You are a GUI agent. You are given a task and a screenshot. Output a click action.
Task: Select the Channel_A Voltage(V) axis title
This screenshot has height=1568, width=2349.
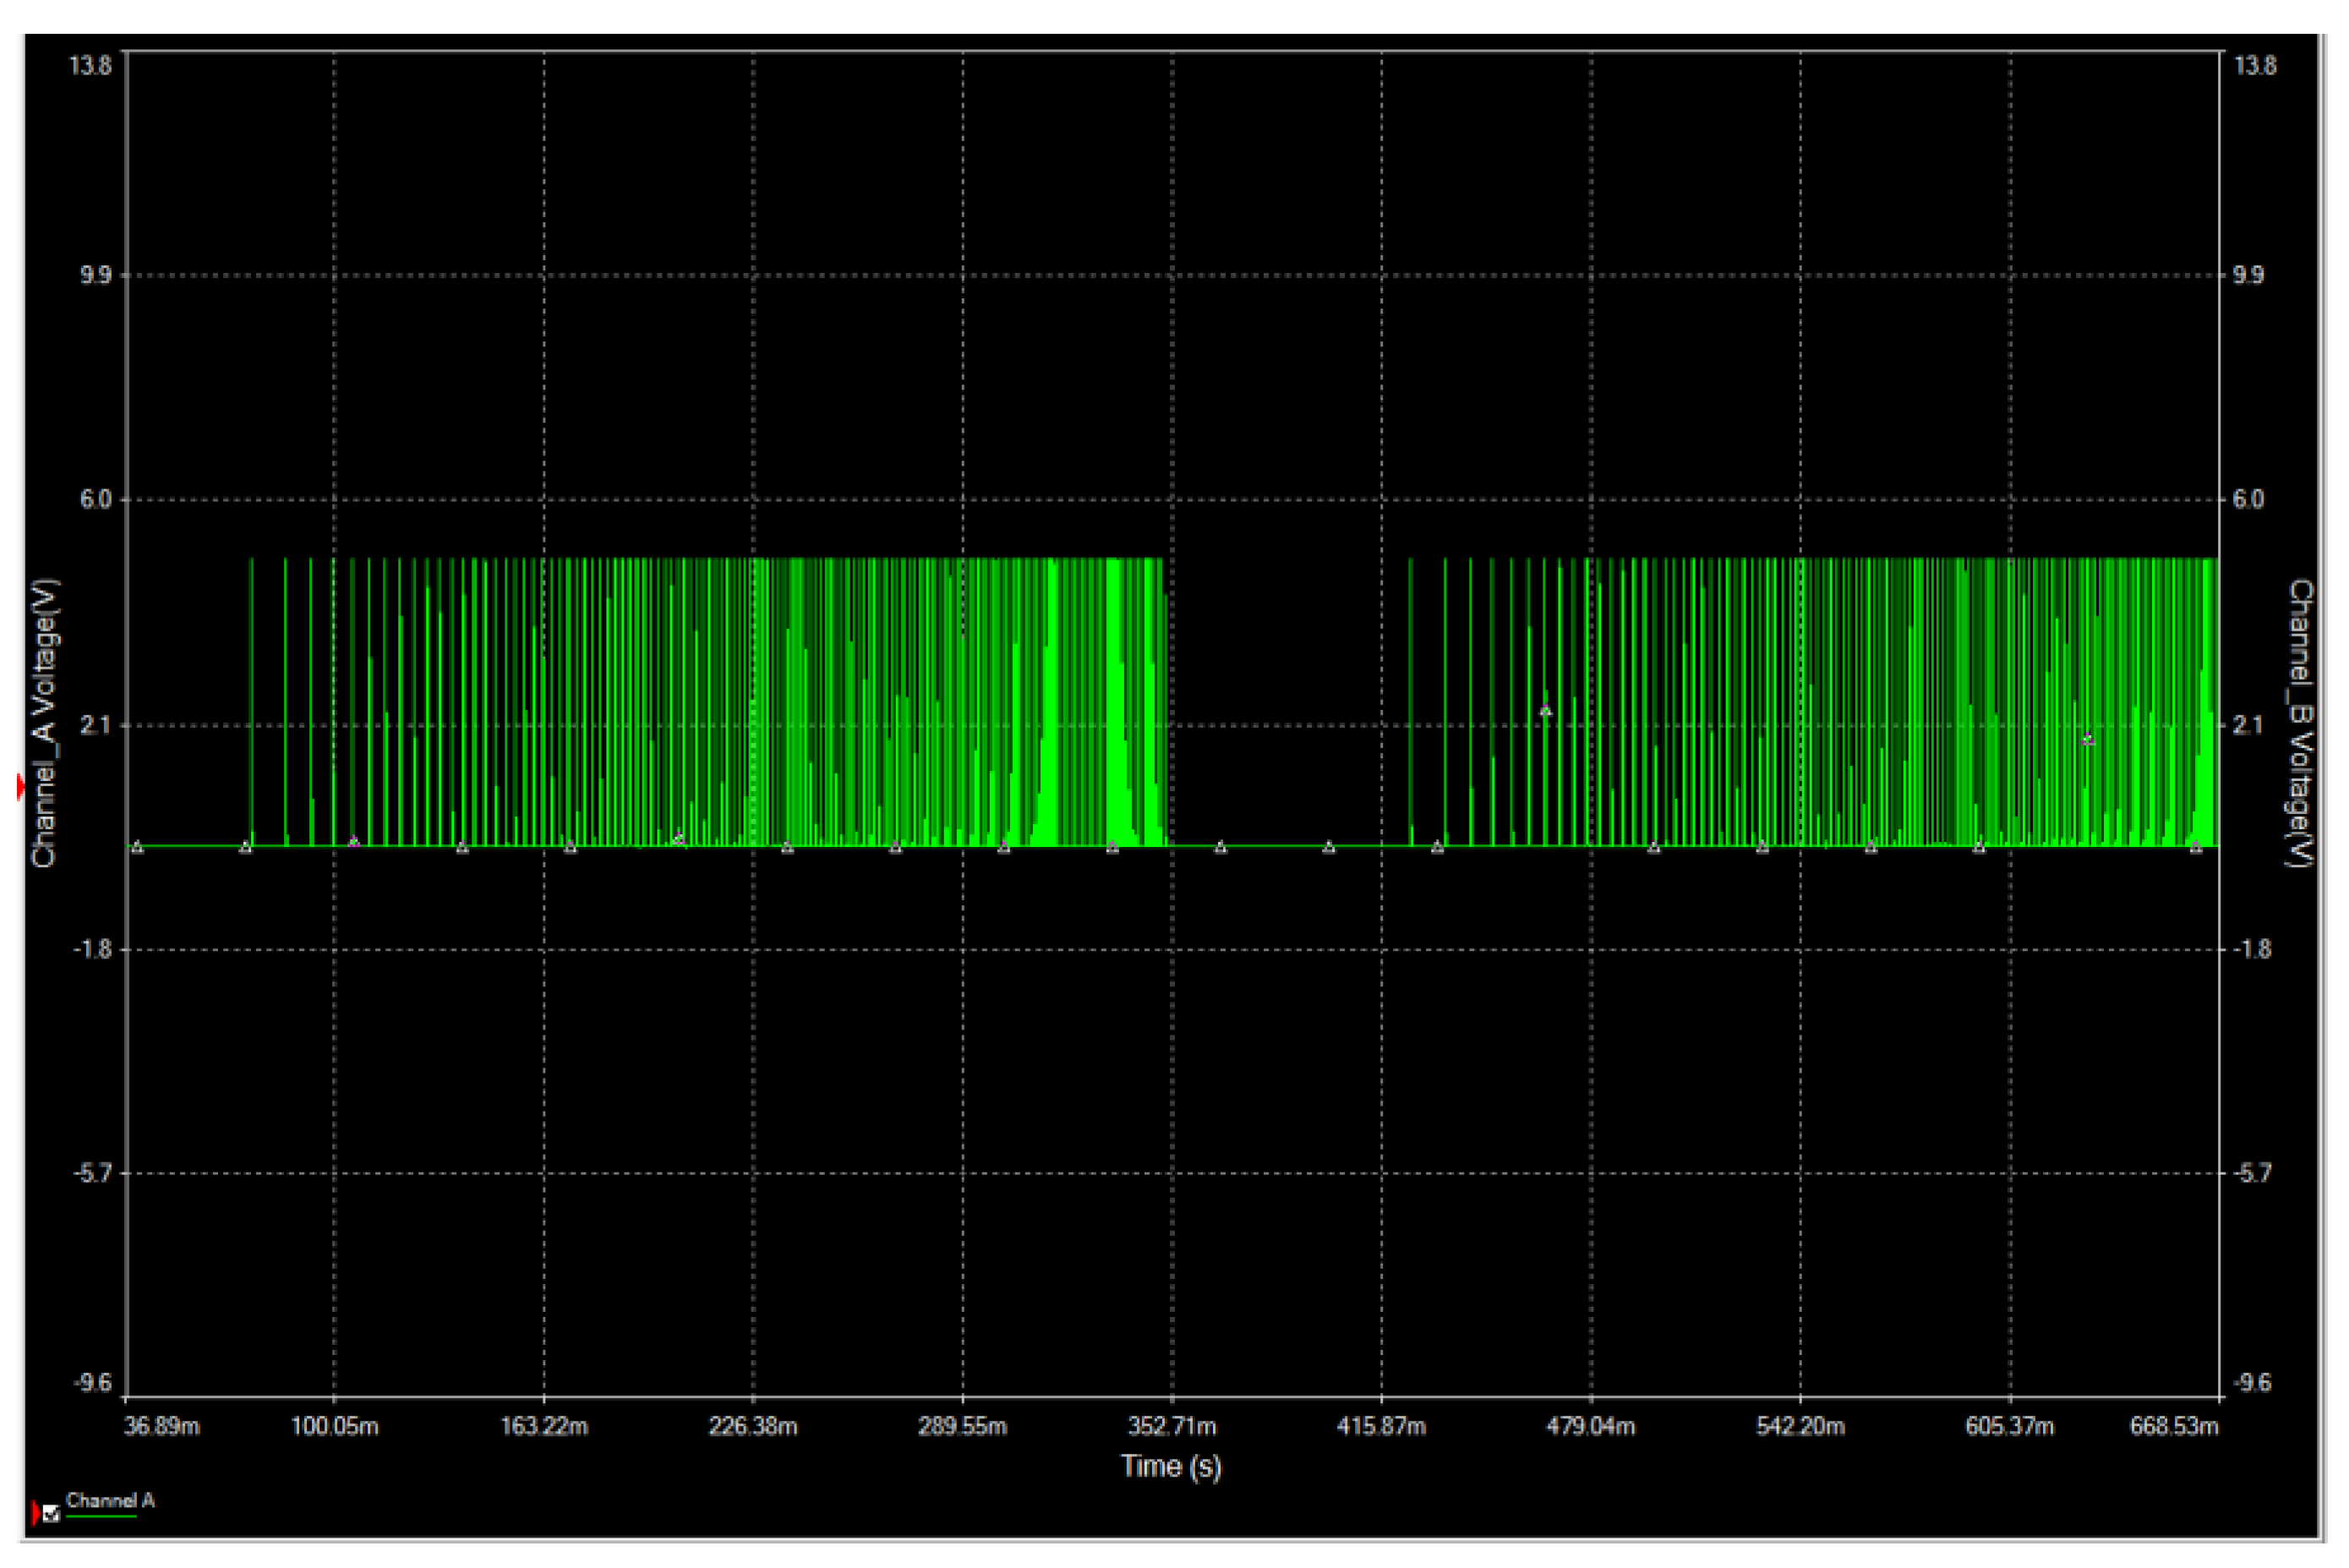pyautogui.click(x=45, y=722)
